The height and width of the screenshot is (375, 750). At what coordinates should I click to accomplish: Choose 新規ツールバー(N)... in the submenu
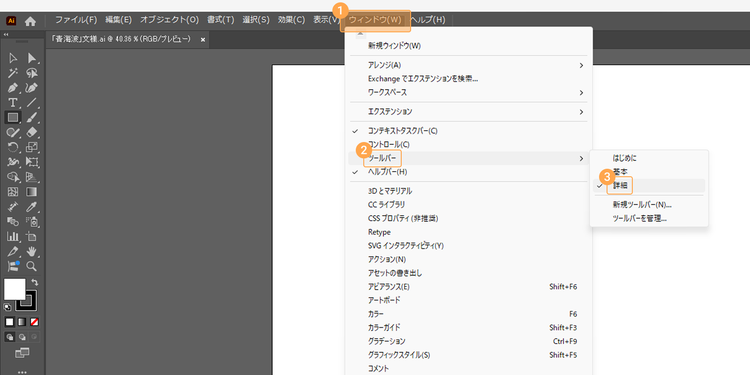[x=649, y=205]
